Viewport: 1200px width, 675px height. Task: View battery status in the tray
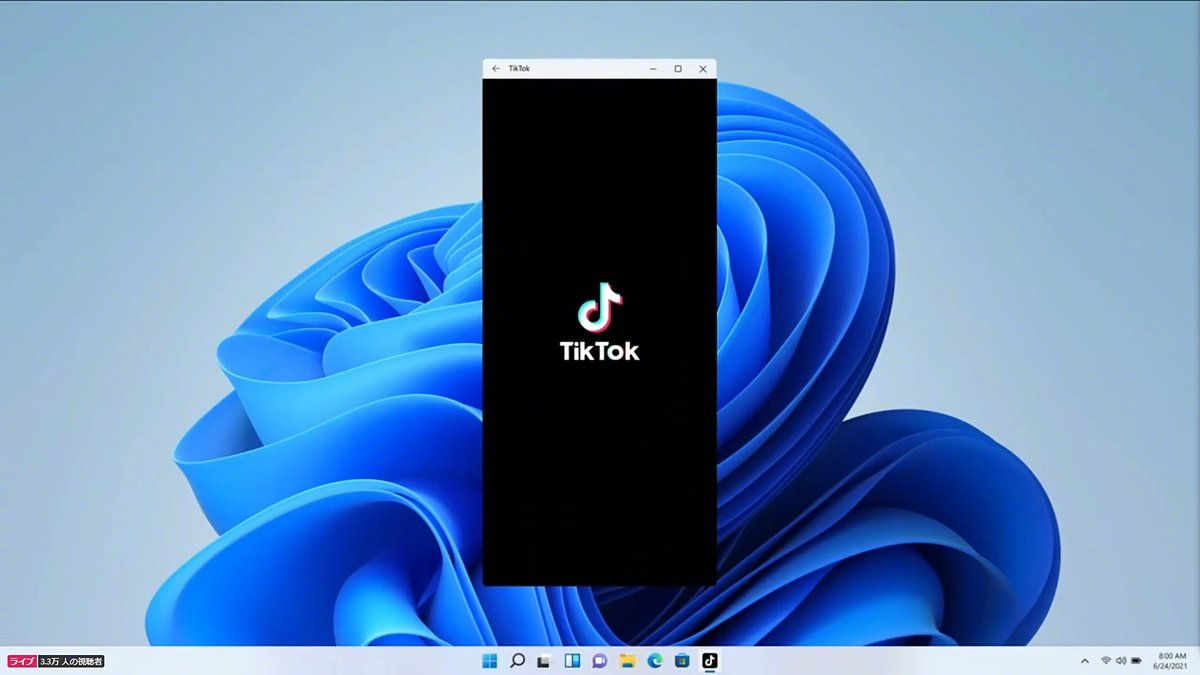(x=1136, y=661)
